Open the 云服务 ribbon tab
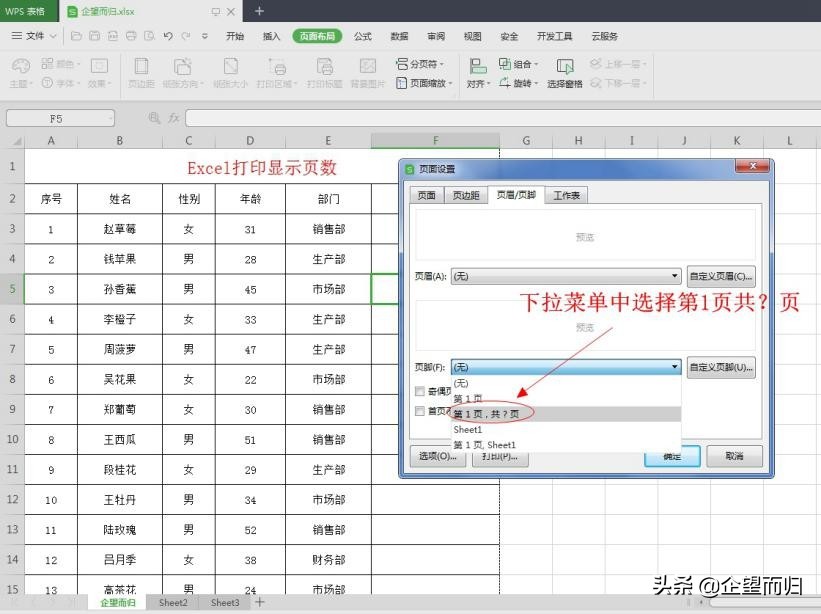The image size is (821, 614). tap(604, 36)
